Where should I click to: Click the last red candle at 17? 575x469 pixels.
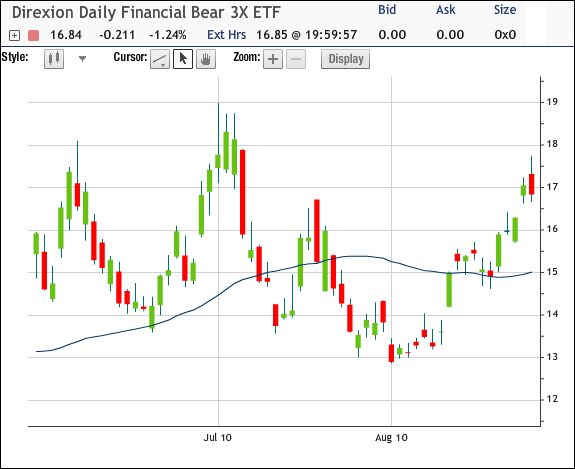coord(531,184)
